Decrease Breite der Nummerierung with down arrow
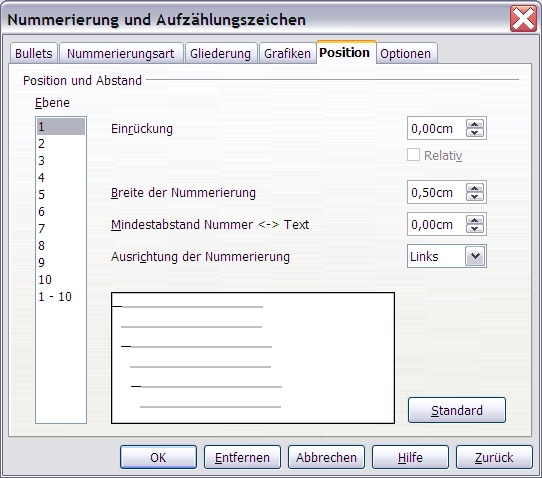The image size is (542, 478). (475, 196)
